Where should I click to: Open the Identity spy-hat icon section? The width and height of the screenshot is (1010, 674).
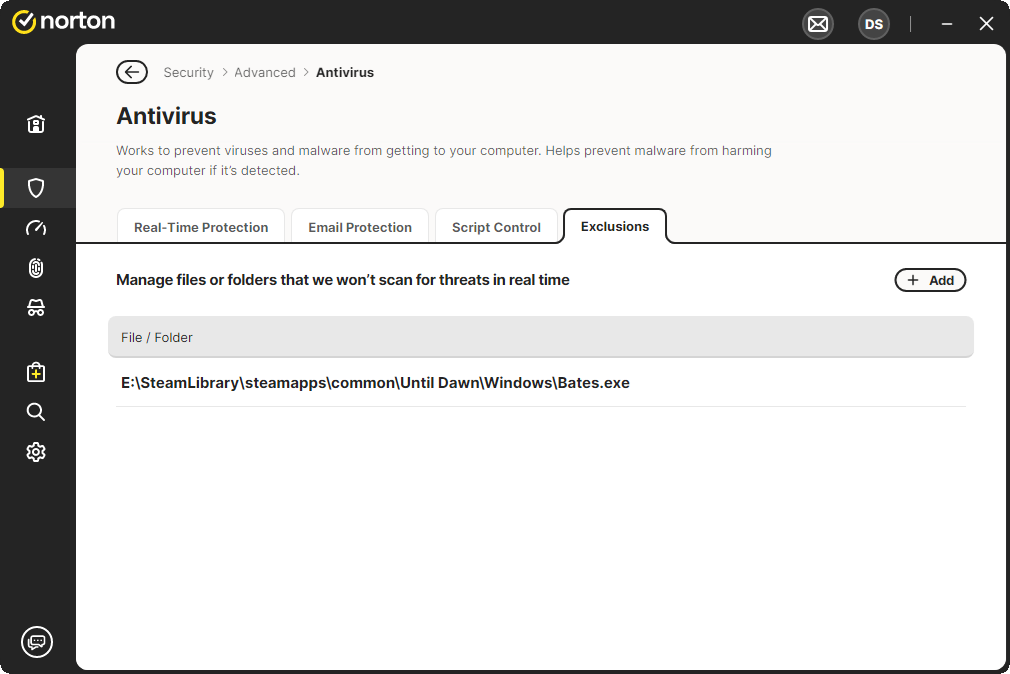(36, 308)
